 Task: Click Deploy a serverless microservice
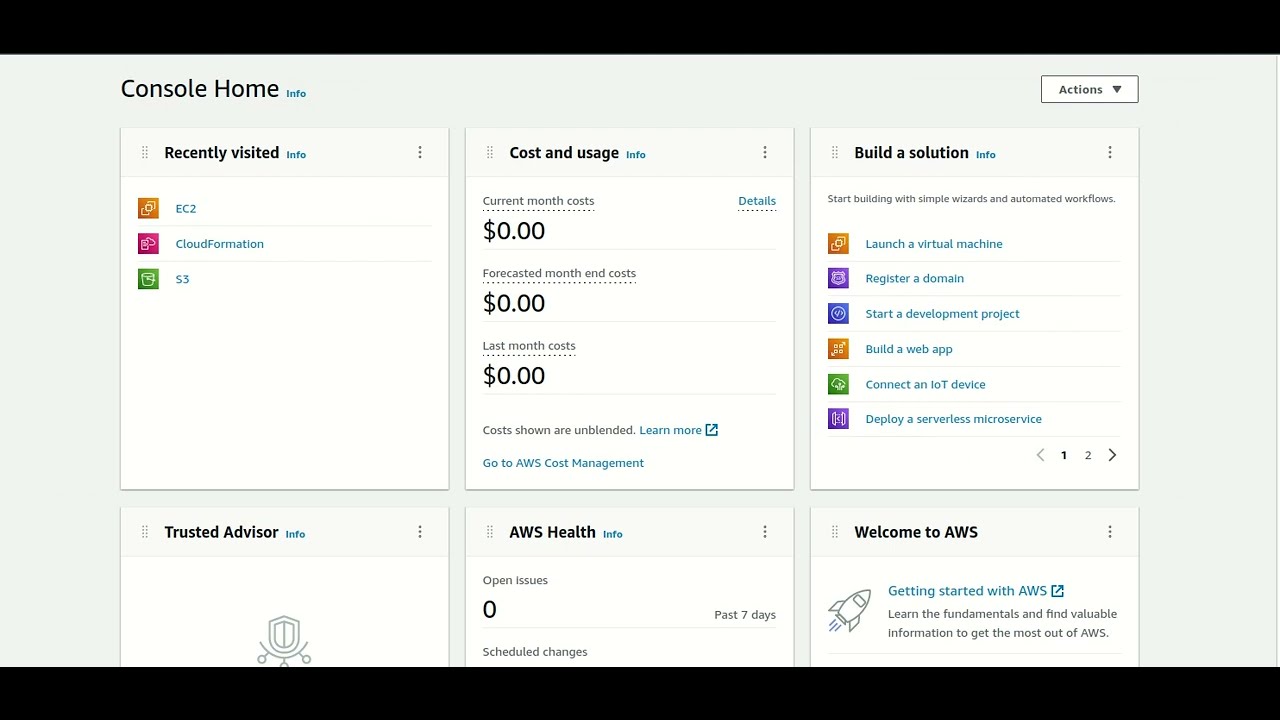[x=953, y=419]
